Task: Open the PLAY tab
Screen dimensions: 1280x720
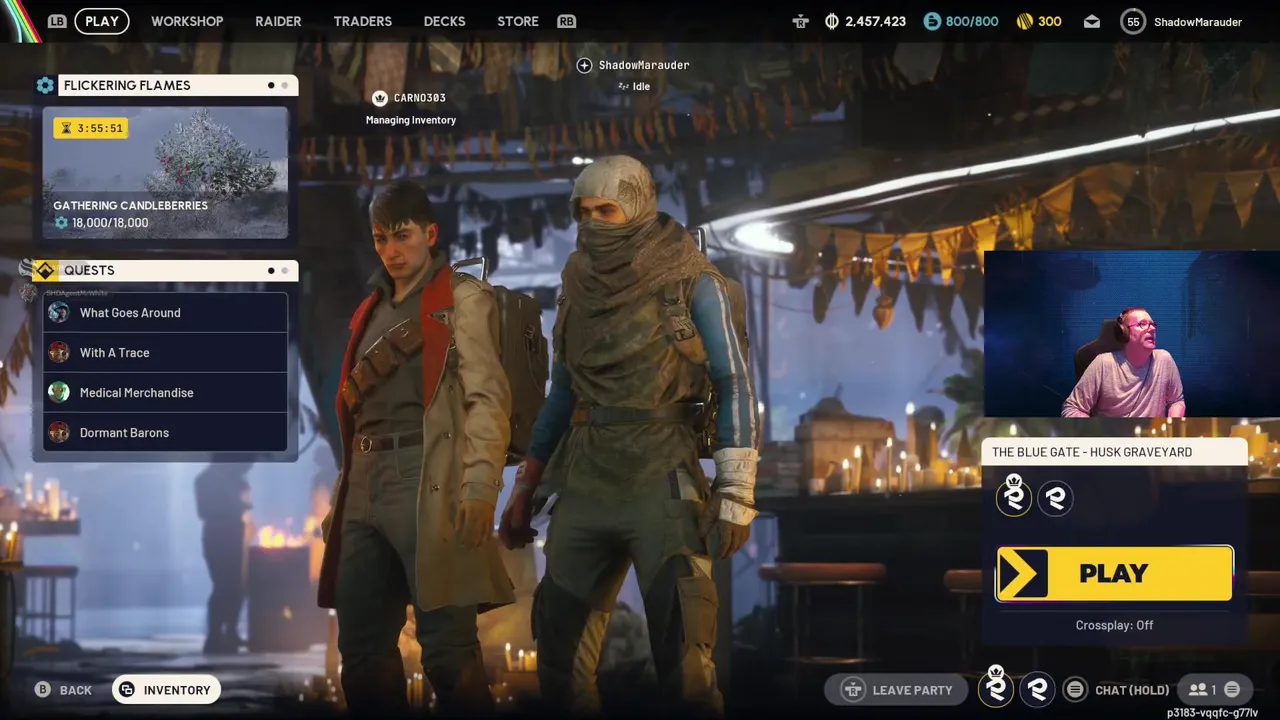Action: [101, 21]
